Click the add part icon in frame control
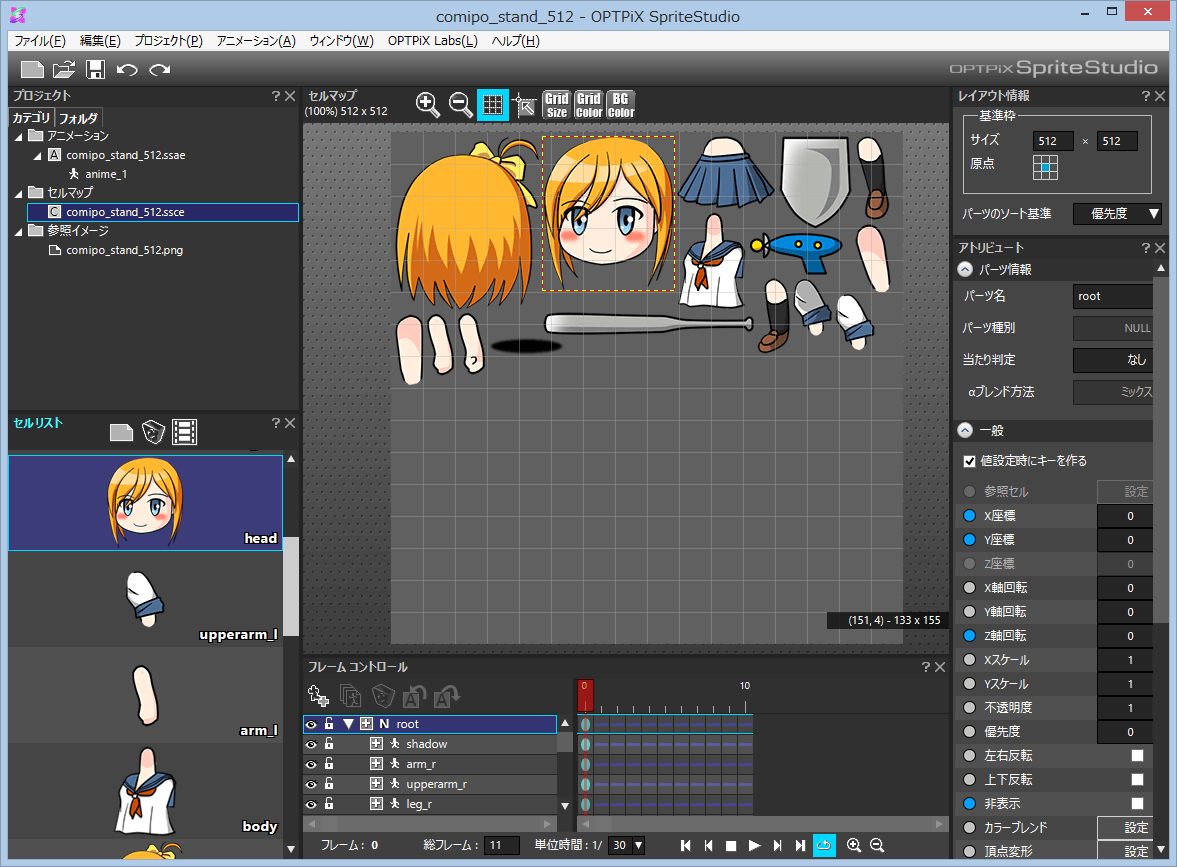This screenshot has width=1177, height=867. tap(318, 696)
